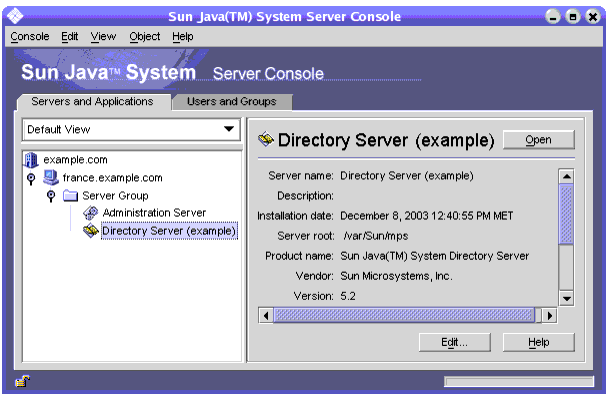Maximize the Server Console window

(573, 16)
